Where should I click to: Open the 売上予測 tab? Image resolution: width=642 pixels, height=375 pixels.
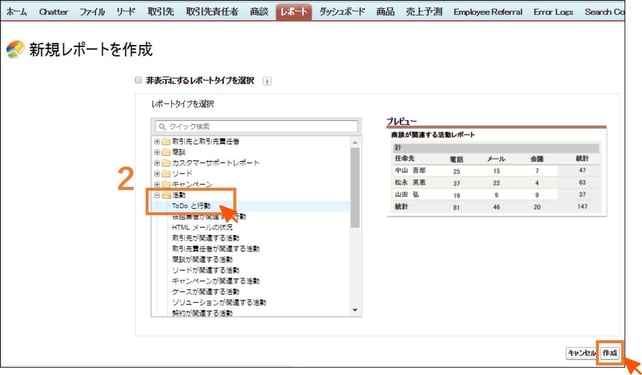tap(424, 12)
